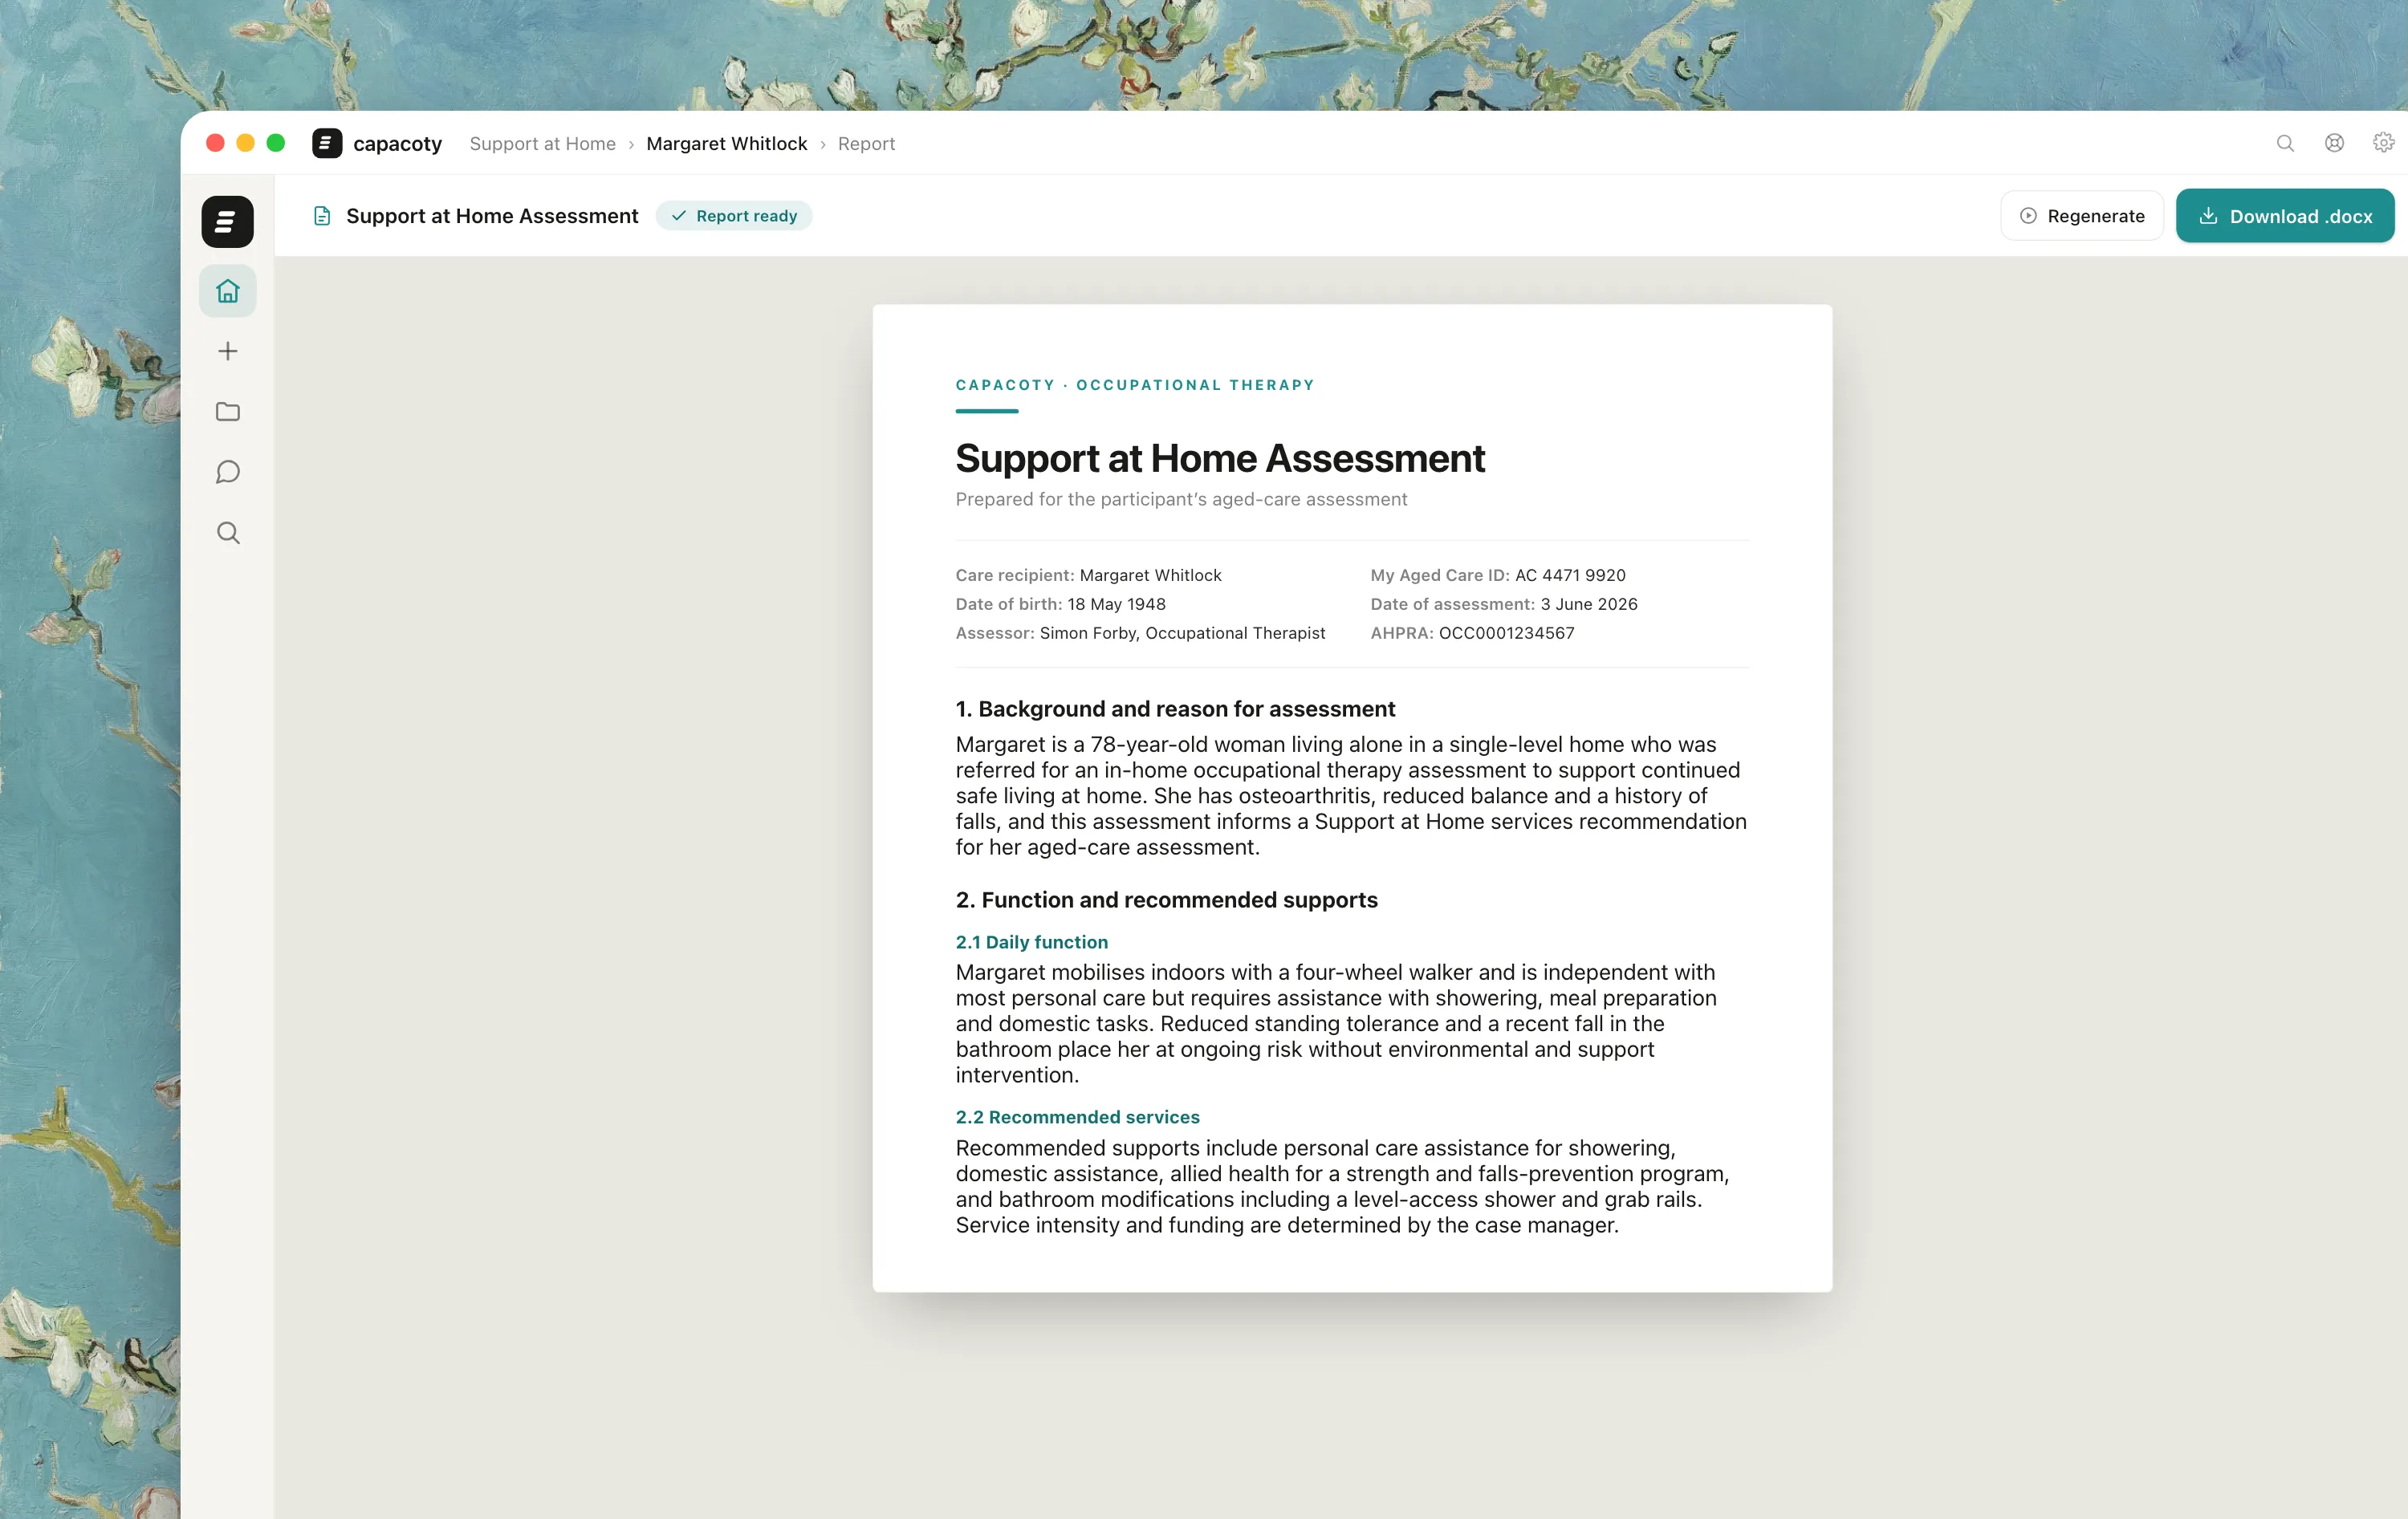Minimize the window with yellow button

click(x=245, y=143)
